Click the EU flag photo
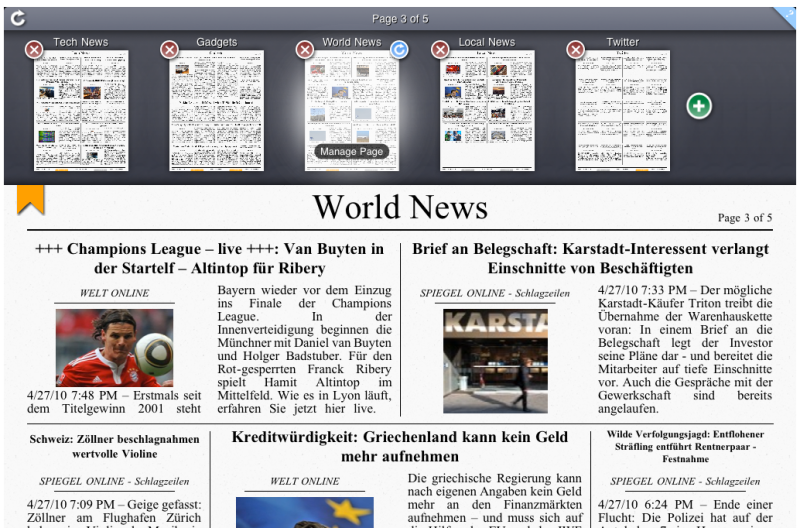Image resolution: width=800 pixels, height=528 pixels. click(305, 513)
